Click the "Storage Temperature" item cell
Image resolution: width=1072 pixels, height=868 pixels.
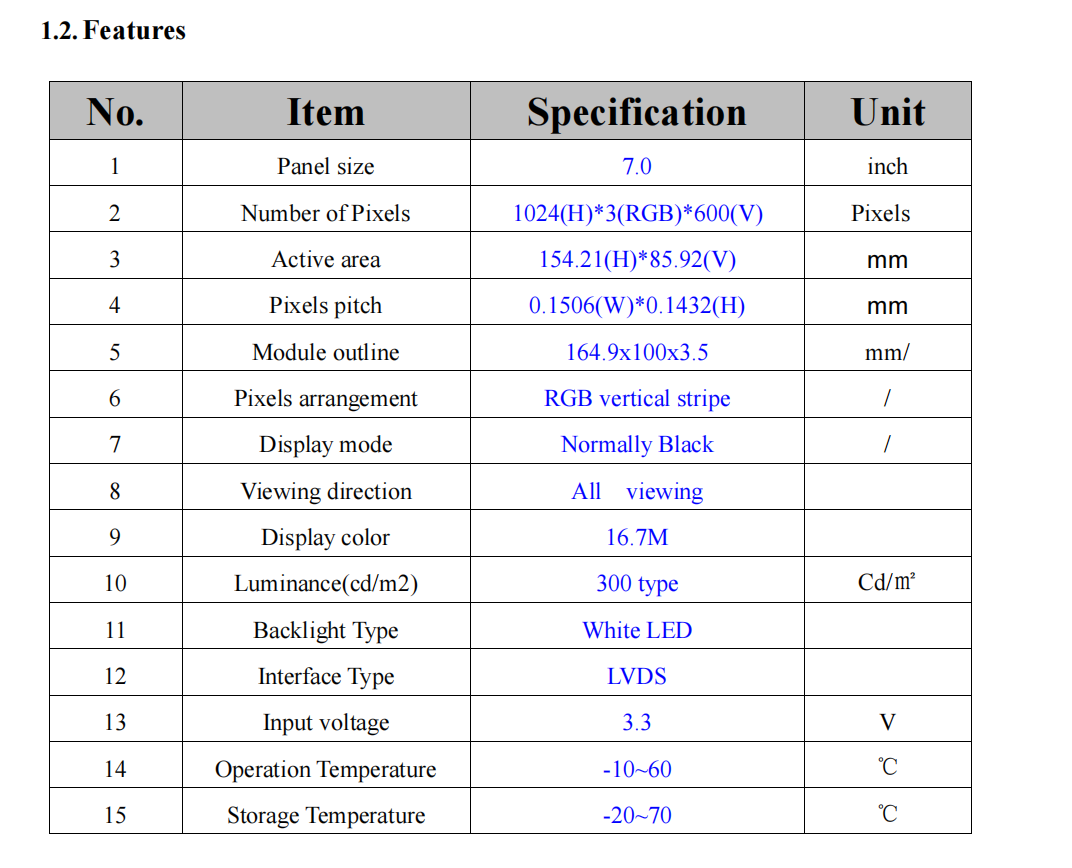tap(325, 815)
